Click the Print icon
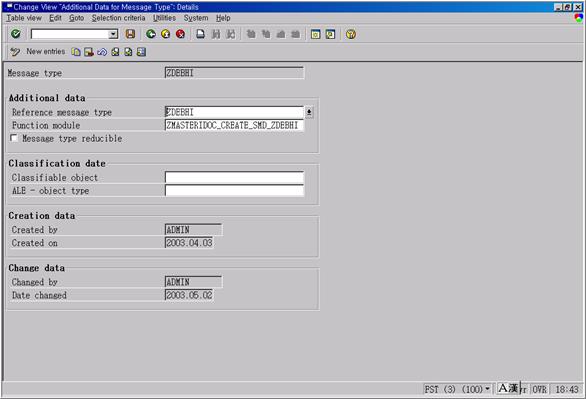 (201, 34)
